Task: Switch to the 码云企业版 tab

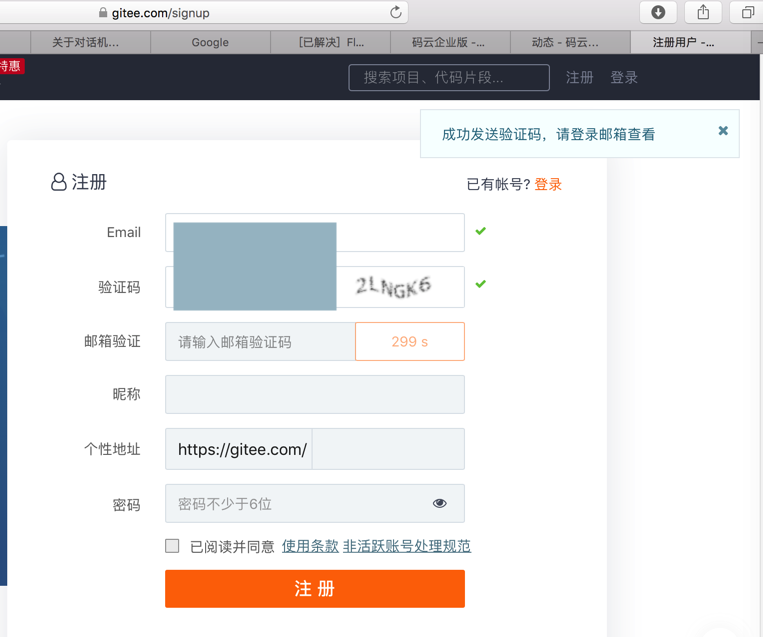Action: coord(448,42)
